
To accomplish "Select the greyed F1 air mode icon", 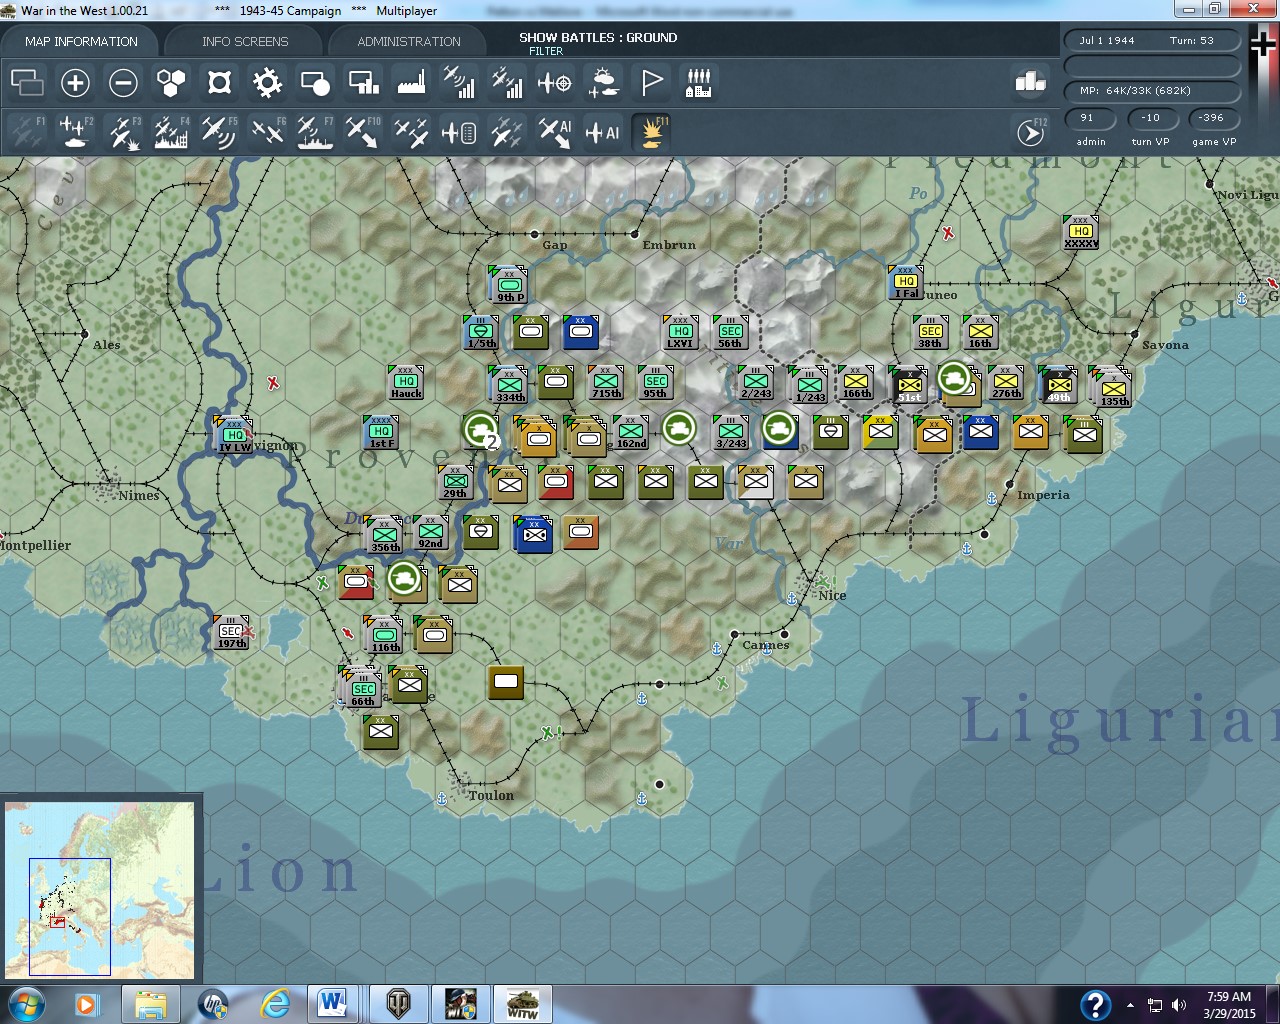I will point(27,132).
